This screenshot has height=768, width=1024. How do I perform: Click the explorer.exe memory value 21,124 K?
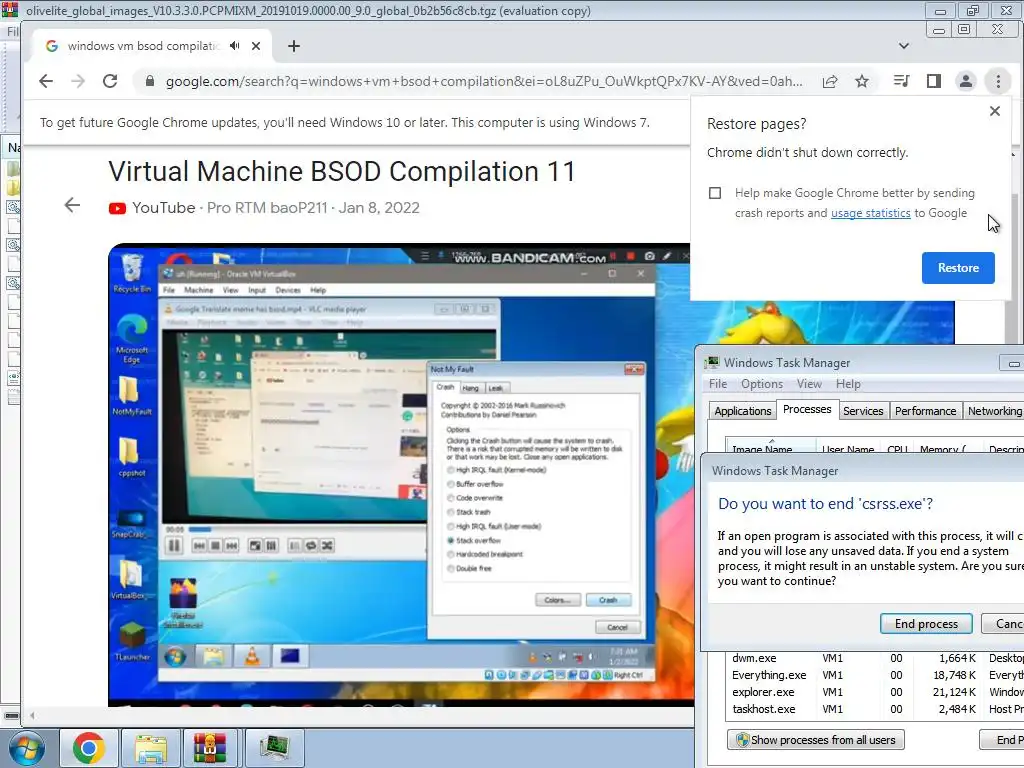[x=953, y=692]
